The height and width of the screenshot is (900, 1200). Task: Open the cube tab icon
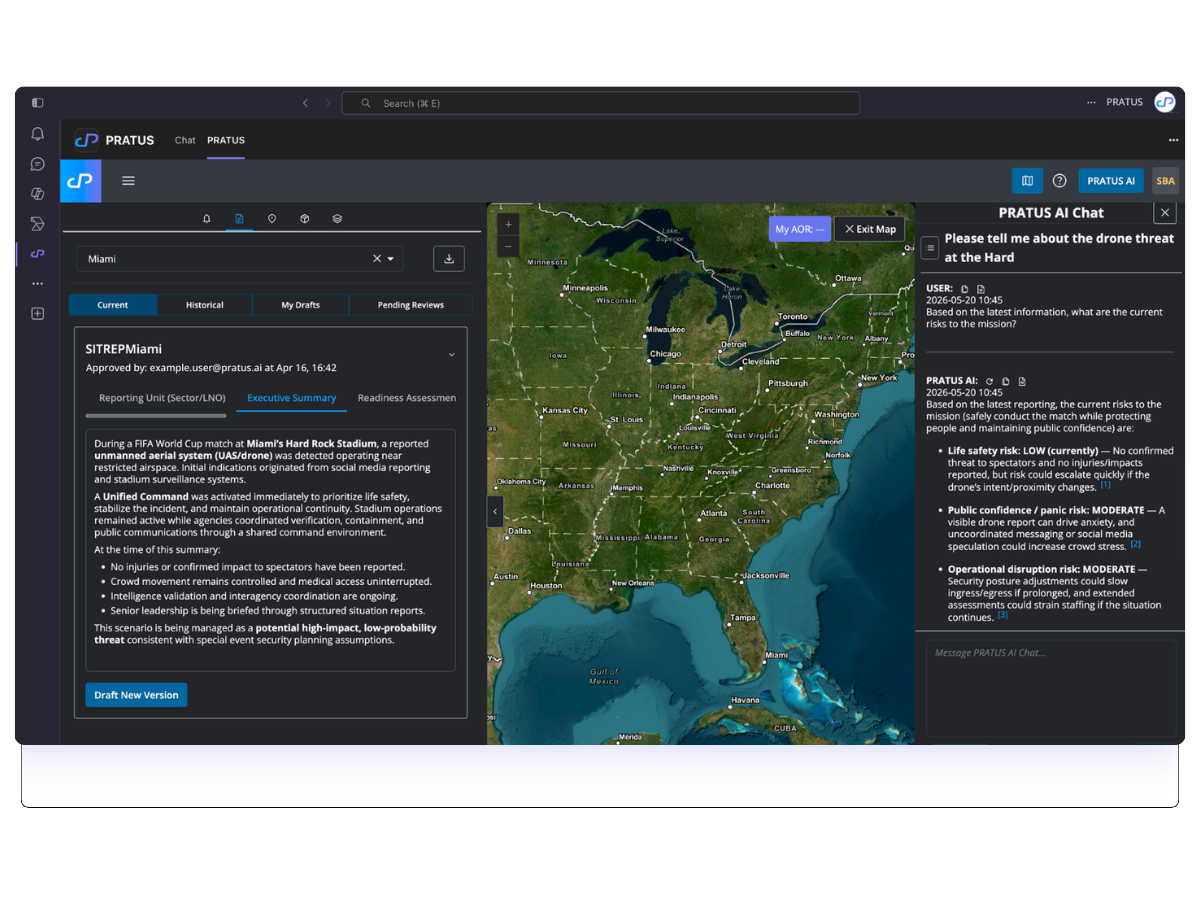pos(305,218)
